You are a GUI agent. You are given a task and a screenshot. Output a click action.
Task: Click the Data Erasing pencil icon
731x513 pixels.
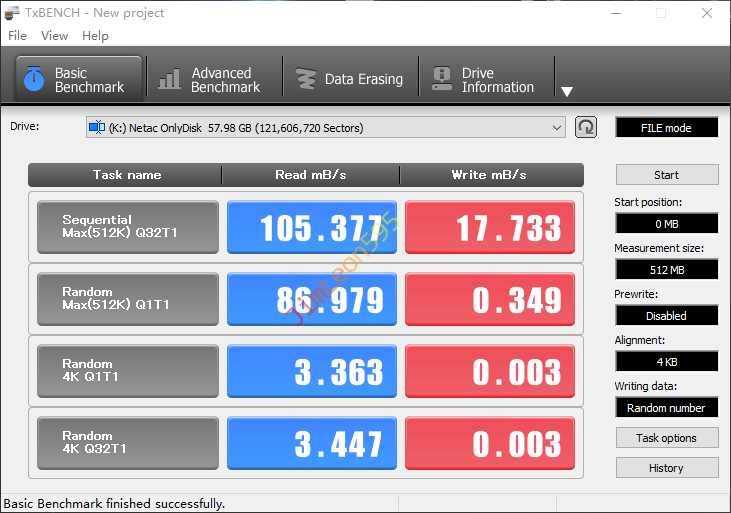coord(305,79)
